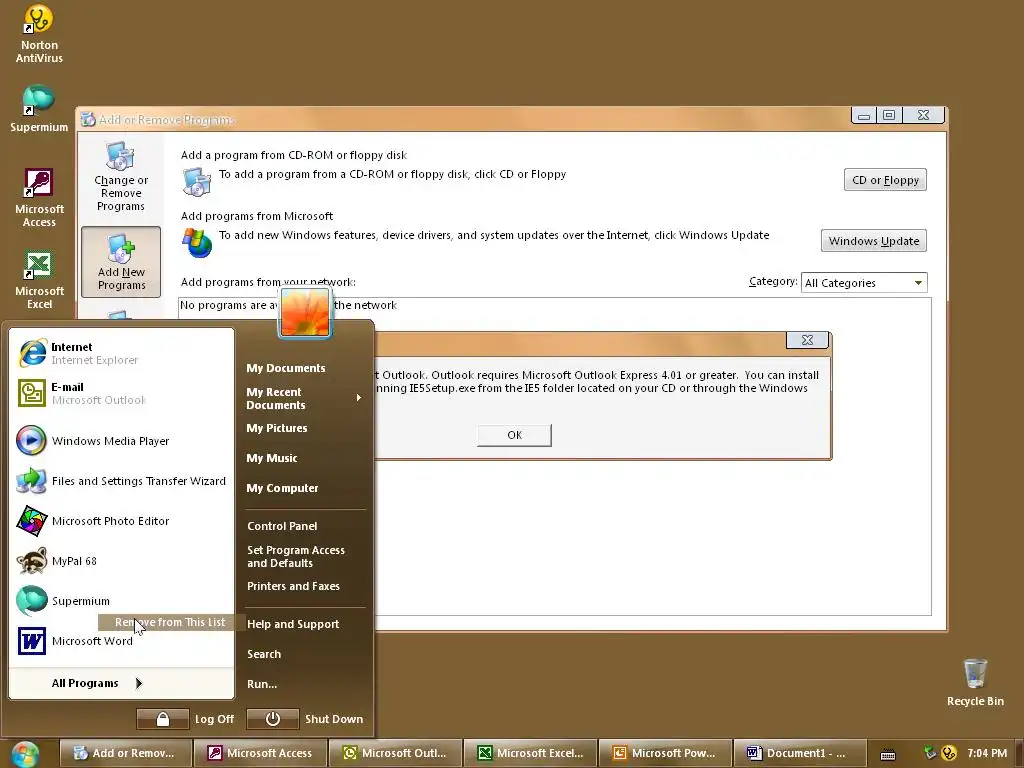Launch Microsoft Photo Editor from Start menu

click(122, 520)
